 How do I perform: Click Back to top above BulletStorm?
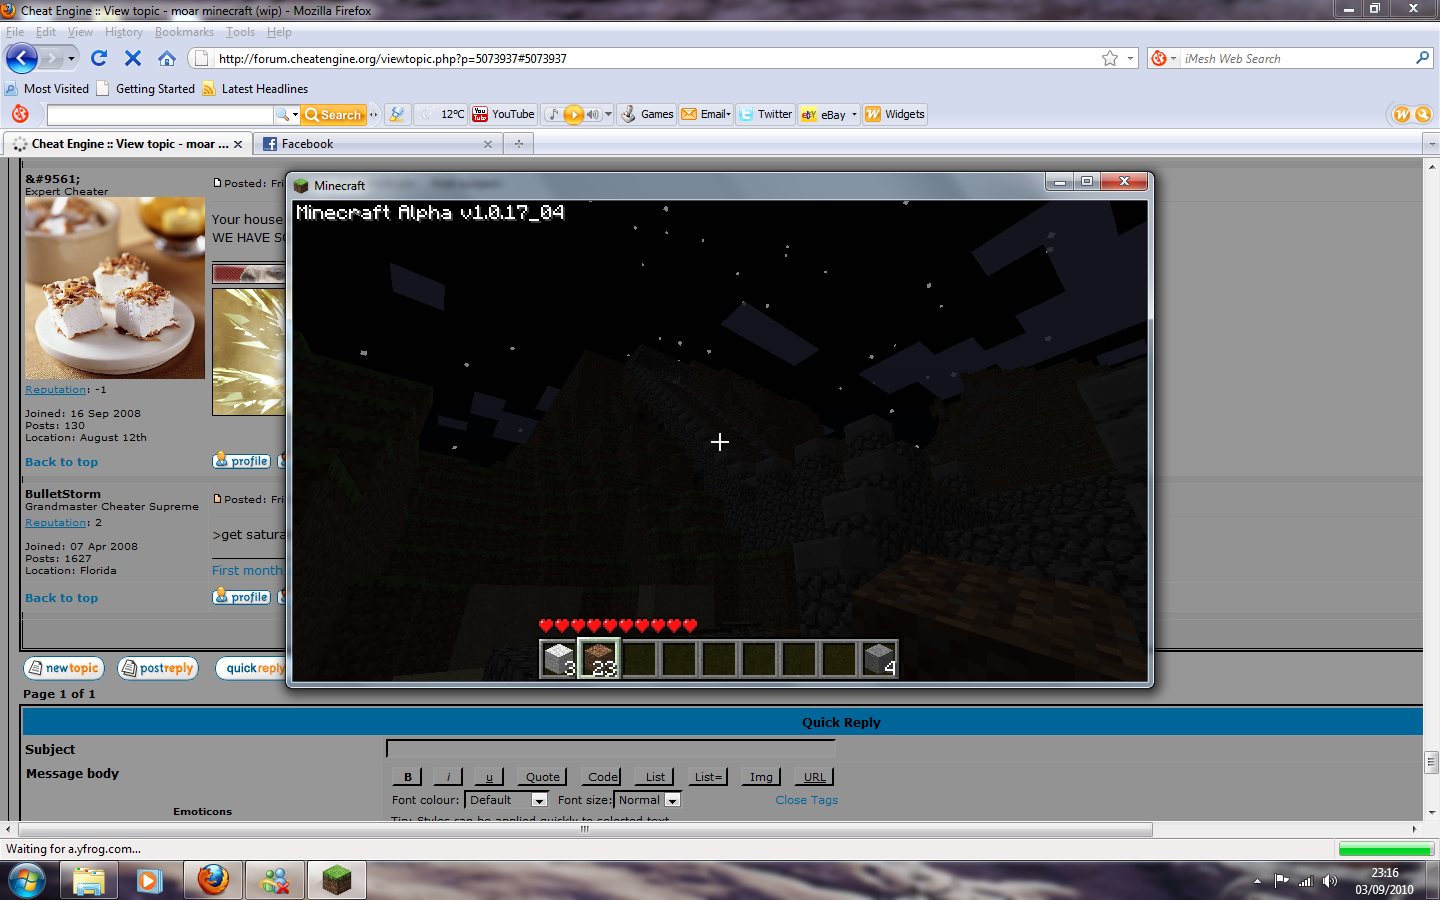[x=62, y=462]
